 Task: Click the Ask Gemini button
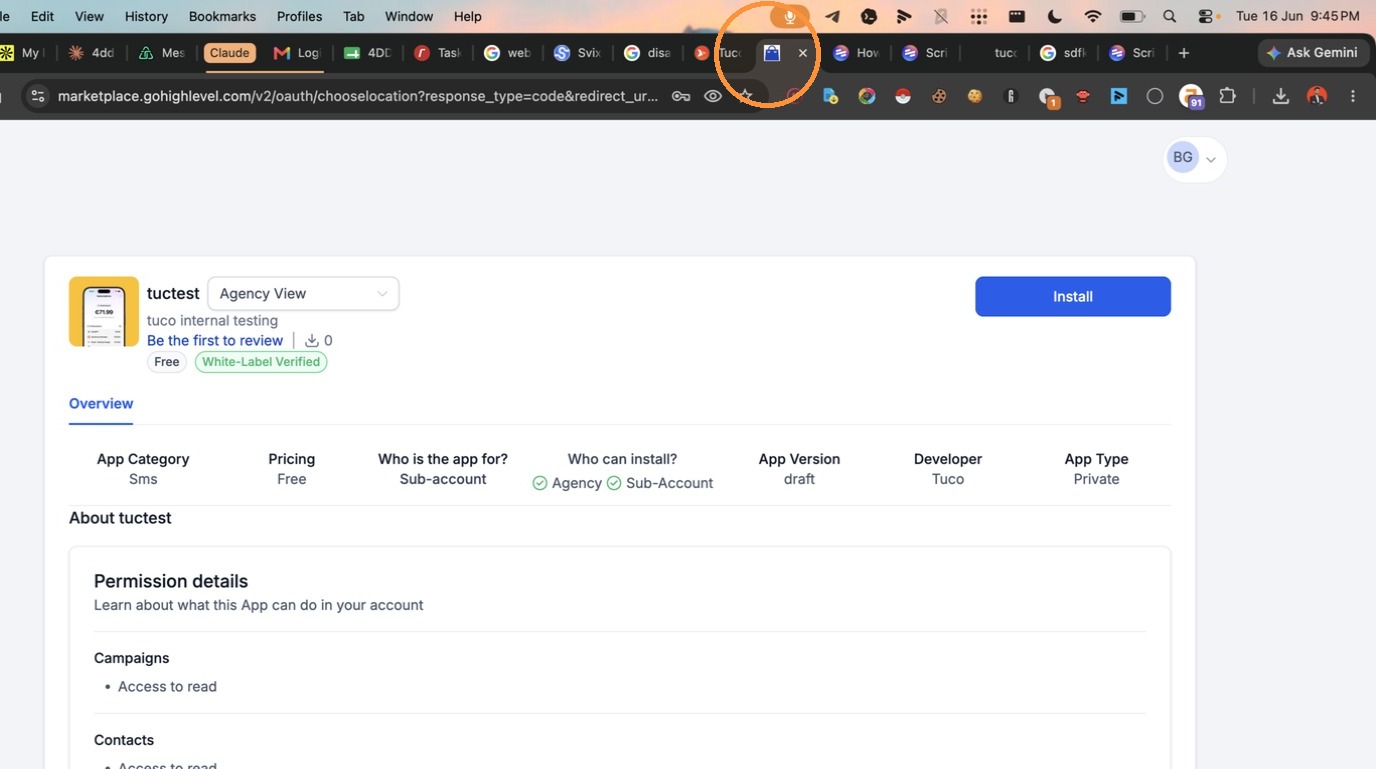point(1312,53)
